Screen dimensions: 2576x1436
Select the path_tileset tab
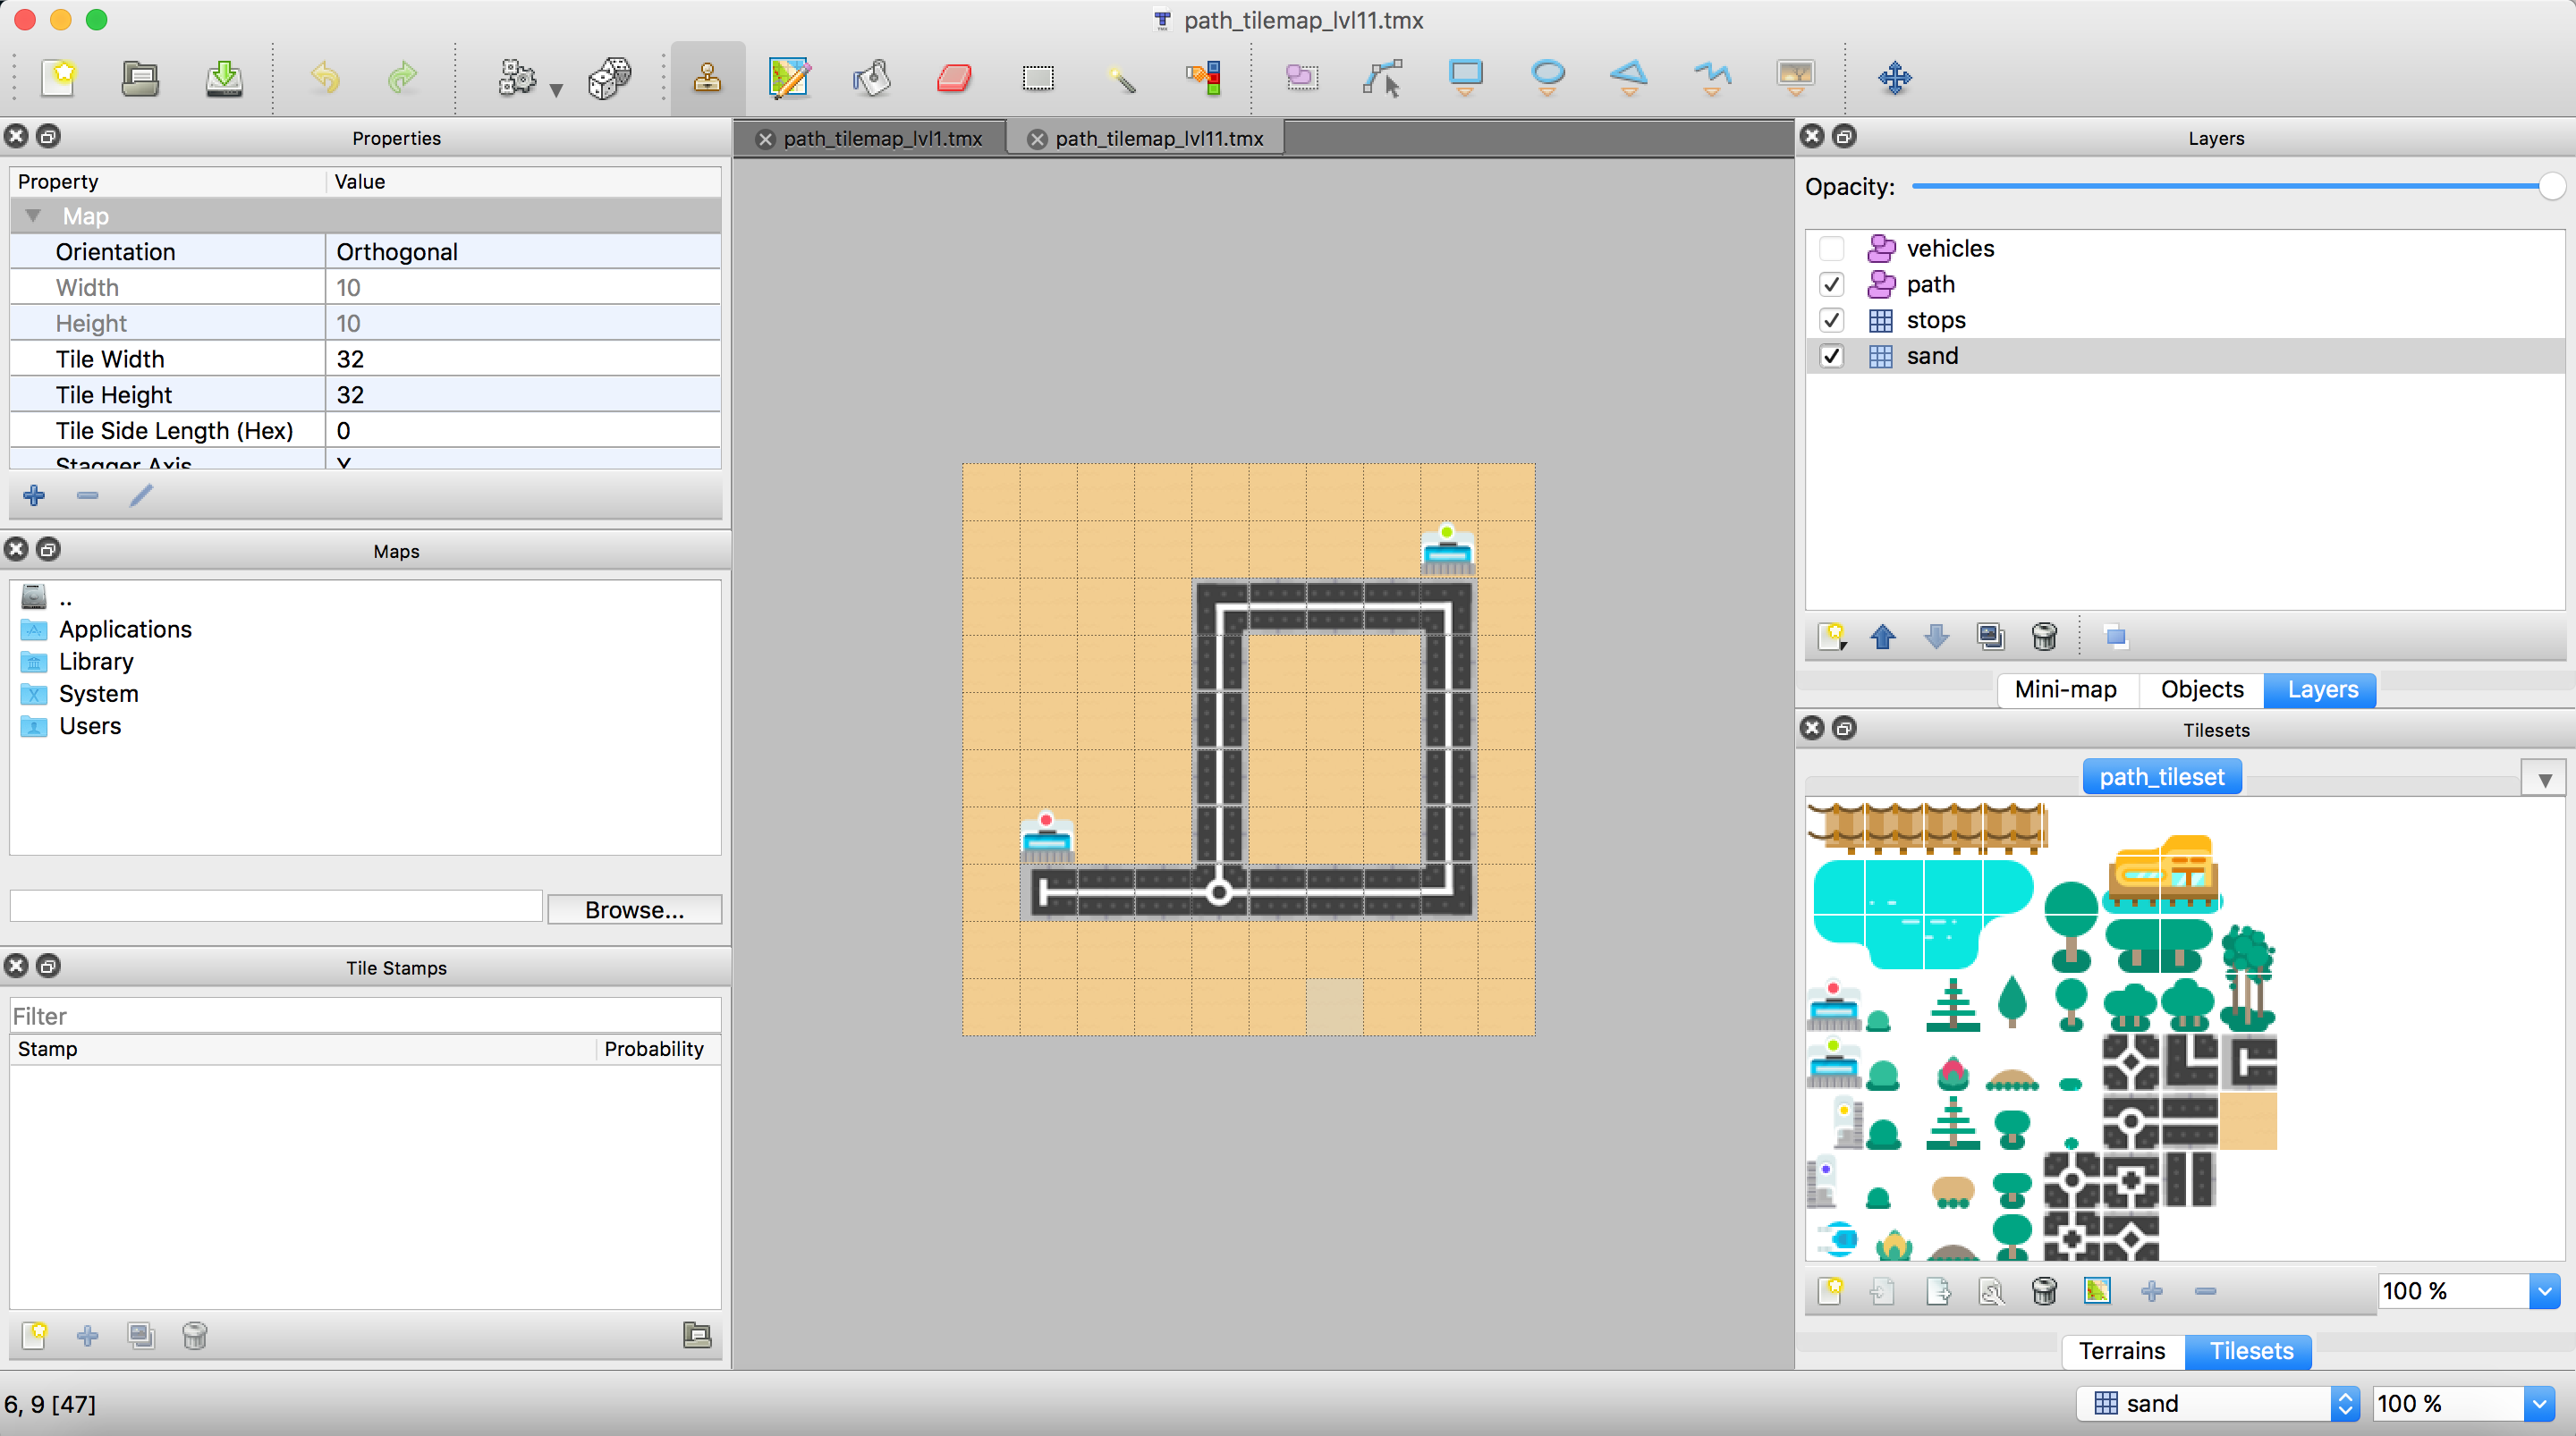coord(2161,777)
